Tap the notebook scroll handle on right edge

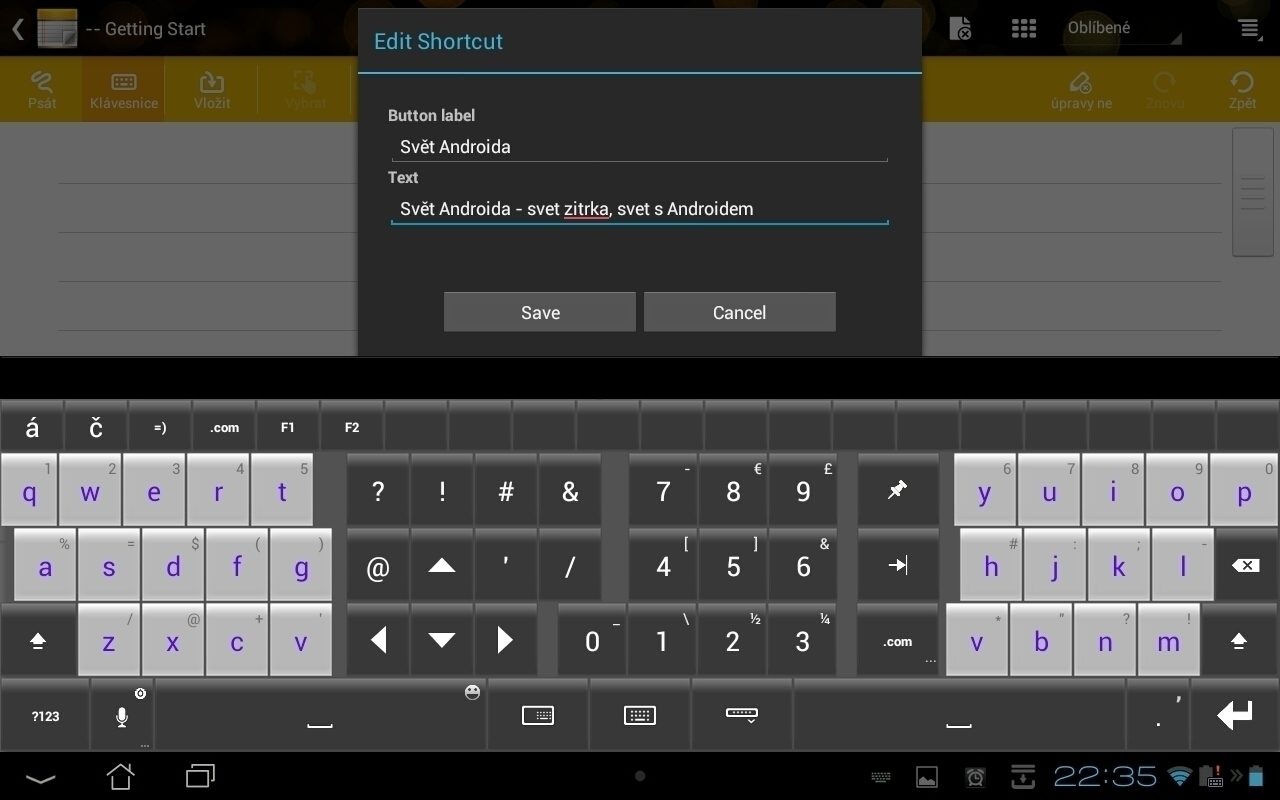[1252, 192]
